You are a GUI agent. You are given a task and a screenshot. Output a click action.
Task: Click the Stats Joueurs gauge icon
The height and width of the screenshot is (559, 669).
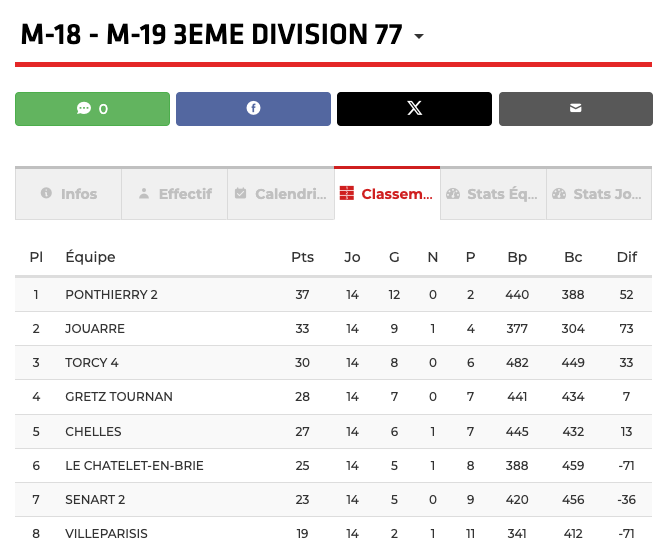[559, 194]
